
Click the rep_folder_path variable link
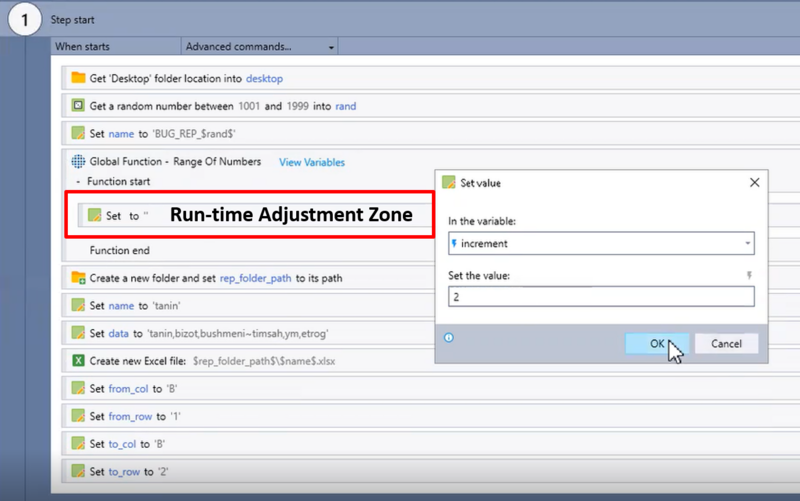256,278
